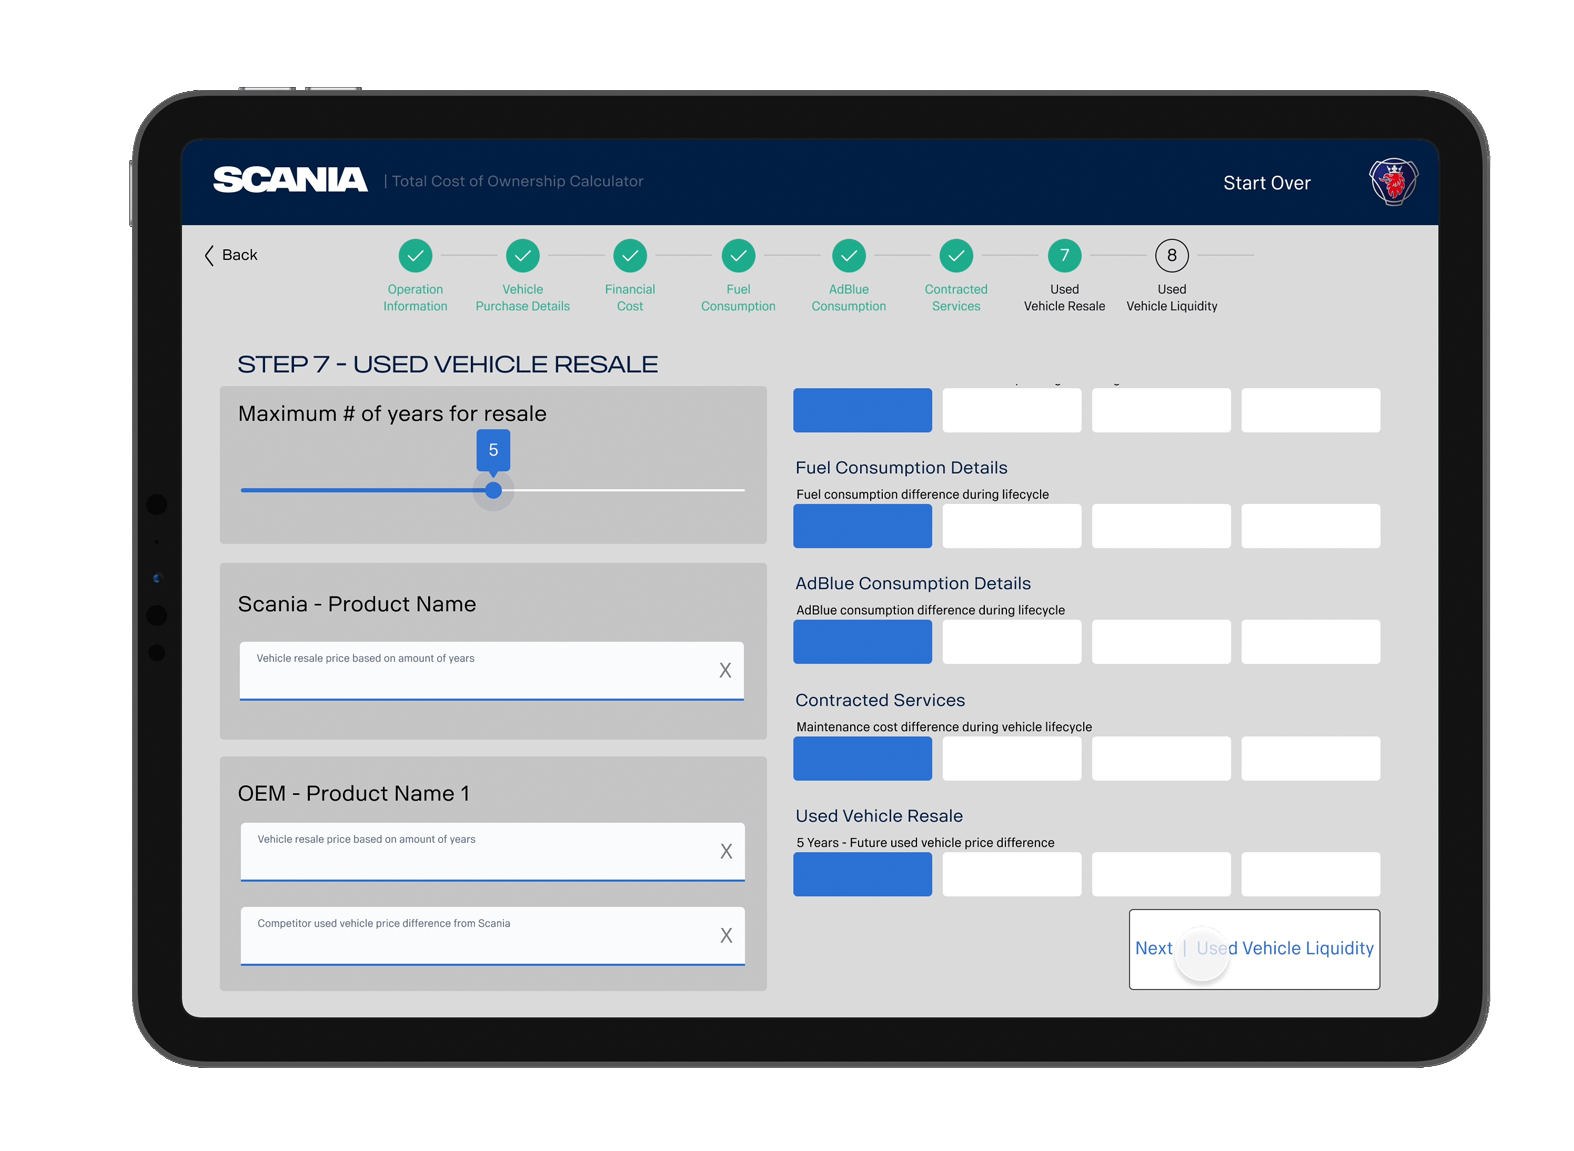
Task: Click Start Over in the header
Action: 1266,183
